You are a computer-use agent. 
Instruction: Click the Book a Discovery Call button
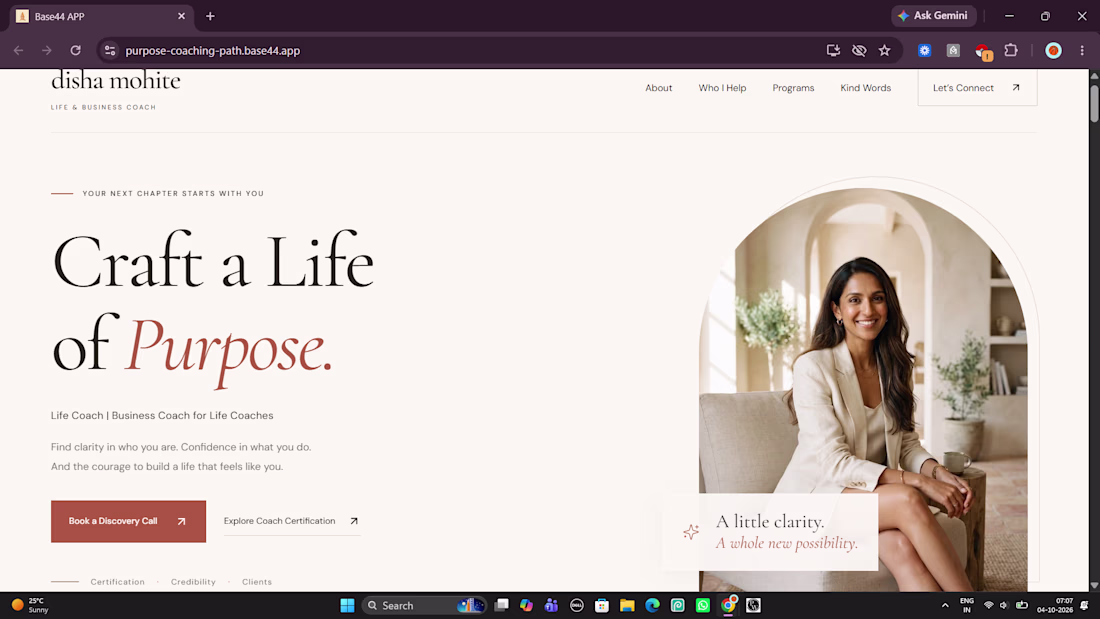pyautogui.click(x=128, y=521)
